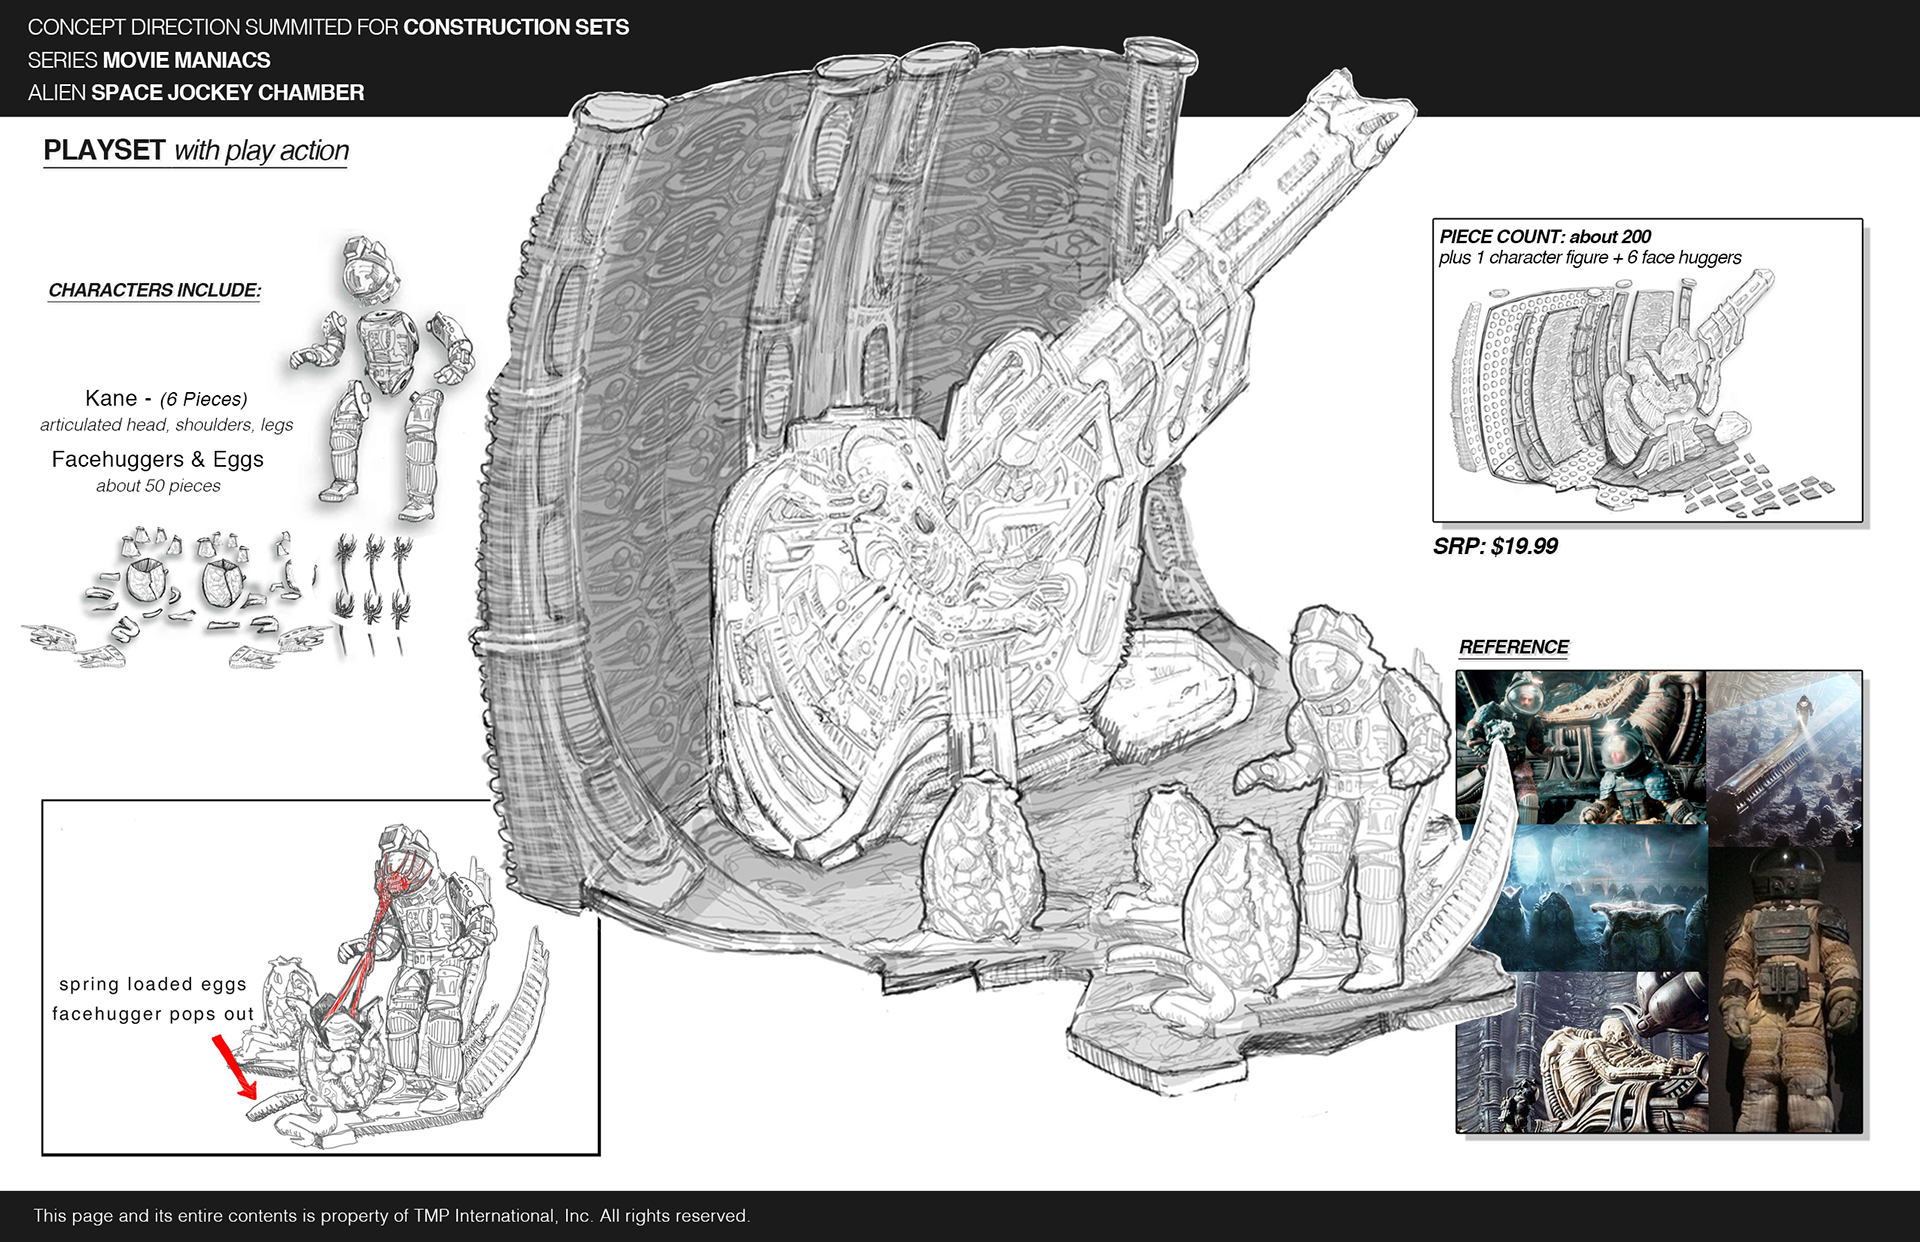
Task: Click 'articulated head, shoulders, legs' caption
Action: [x=166, y=425]
